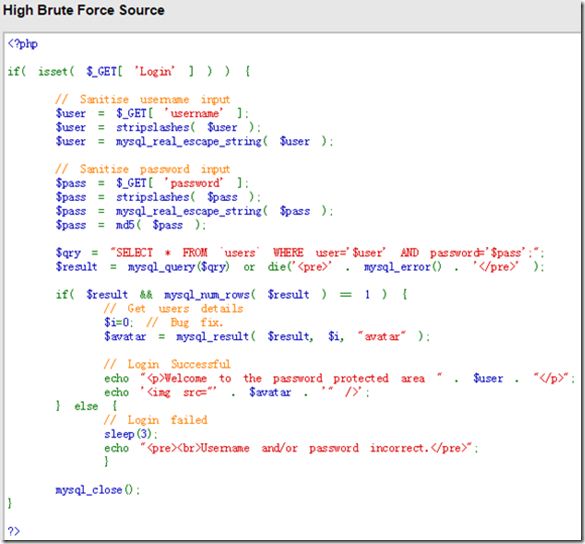Click the echo 'Welcome to the password protected area' line

coord(340,378)
